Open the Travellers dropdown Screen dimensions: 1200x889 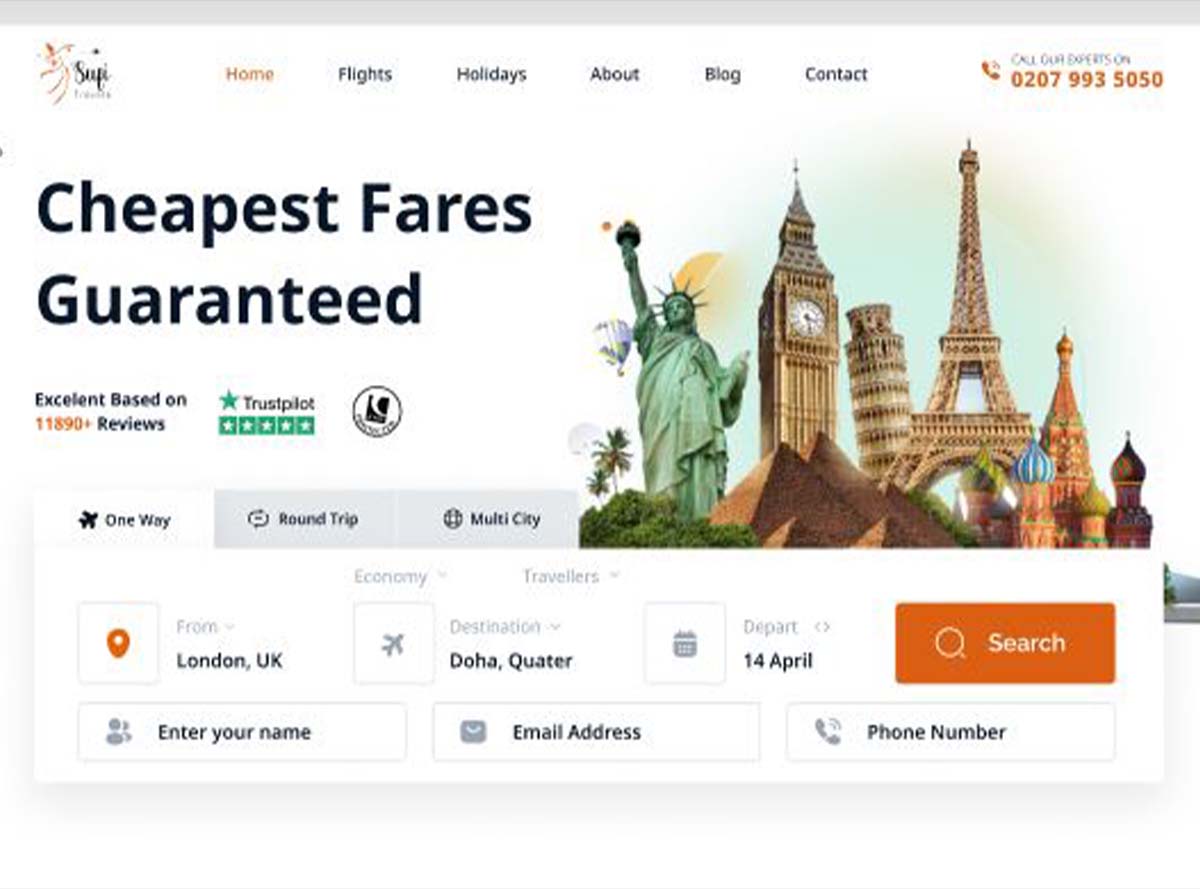click(x=571, y=576)
